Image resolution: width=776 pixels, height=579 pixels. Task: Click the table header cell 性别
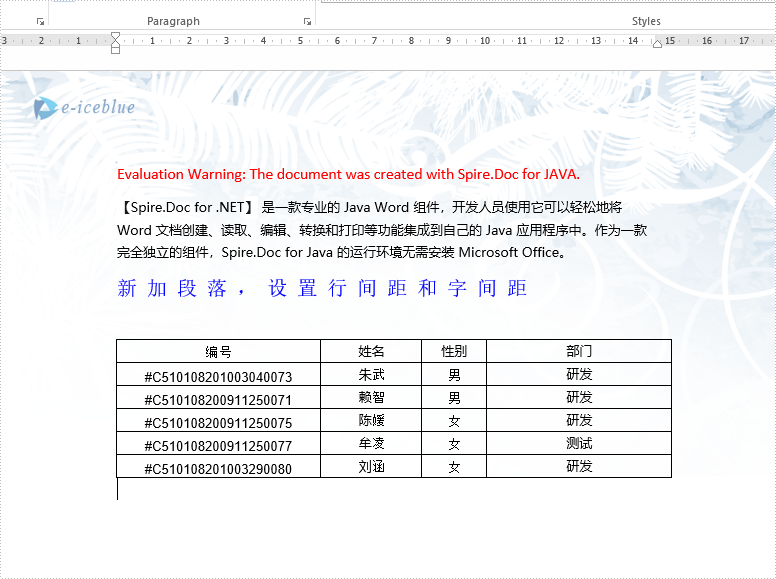point(454,351)
